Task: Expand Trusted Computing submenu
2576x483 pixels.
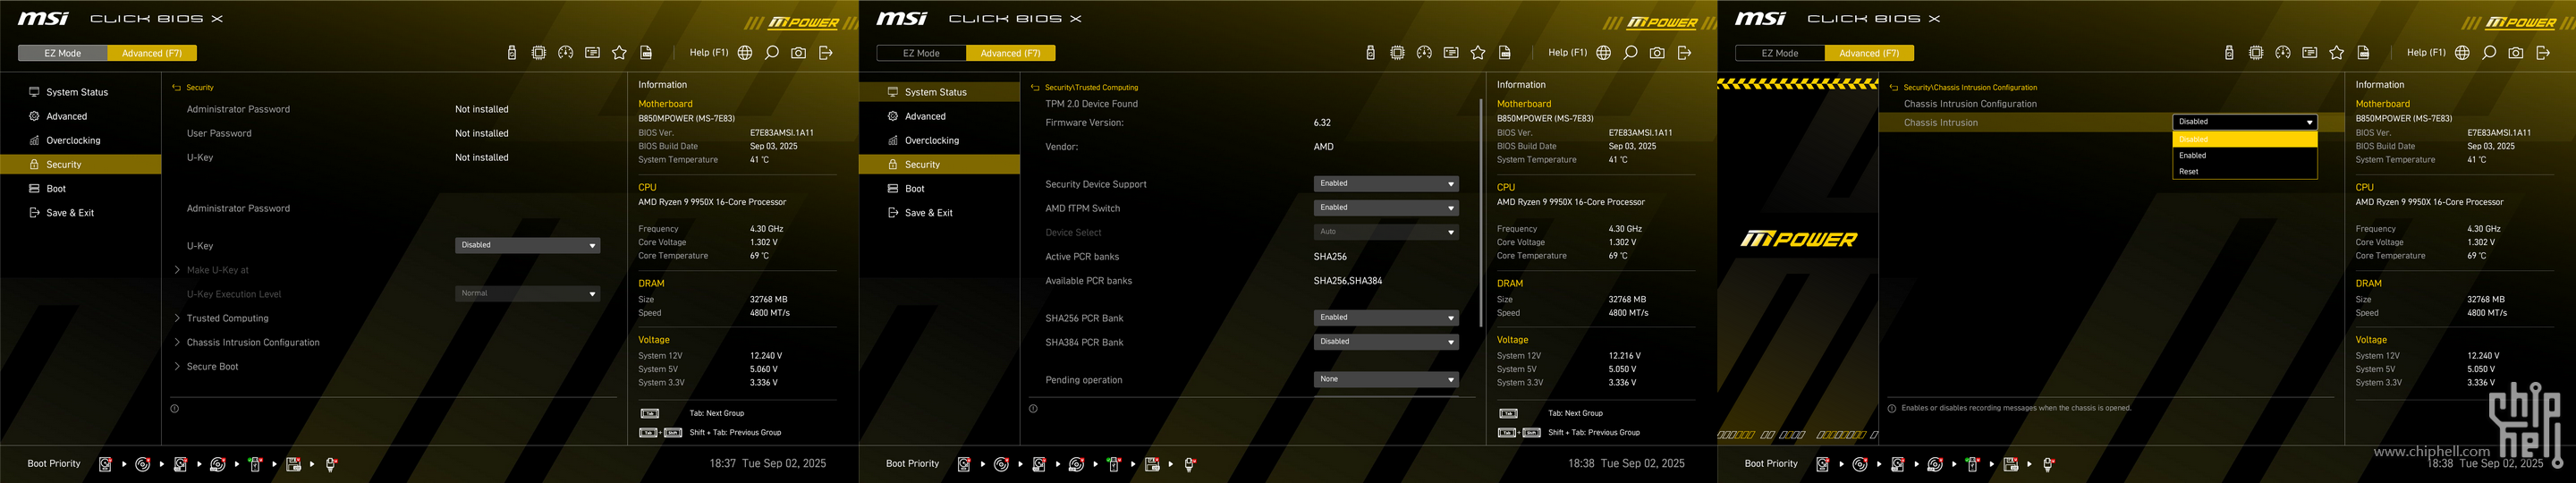Action: (227, 318)
